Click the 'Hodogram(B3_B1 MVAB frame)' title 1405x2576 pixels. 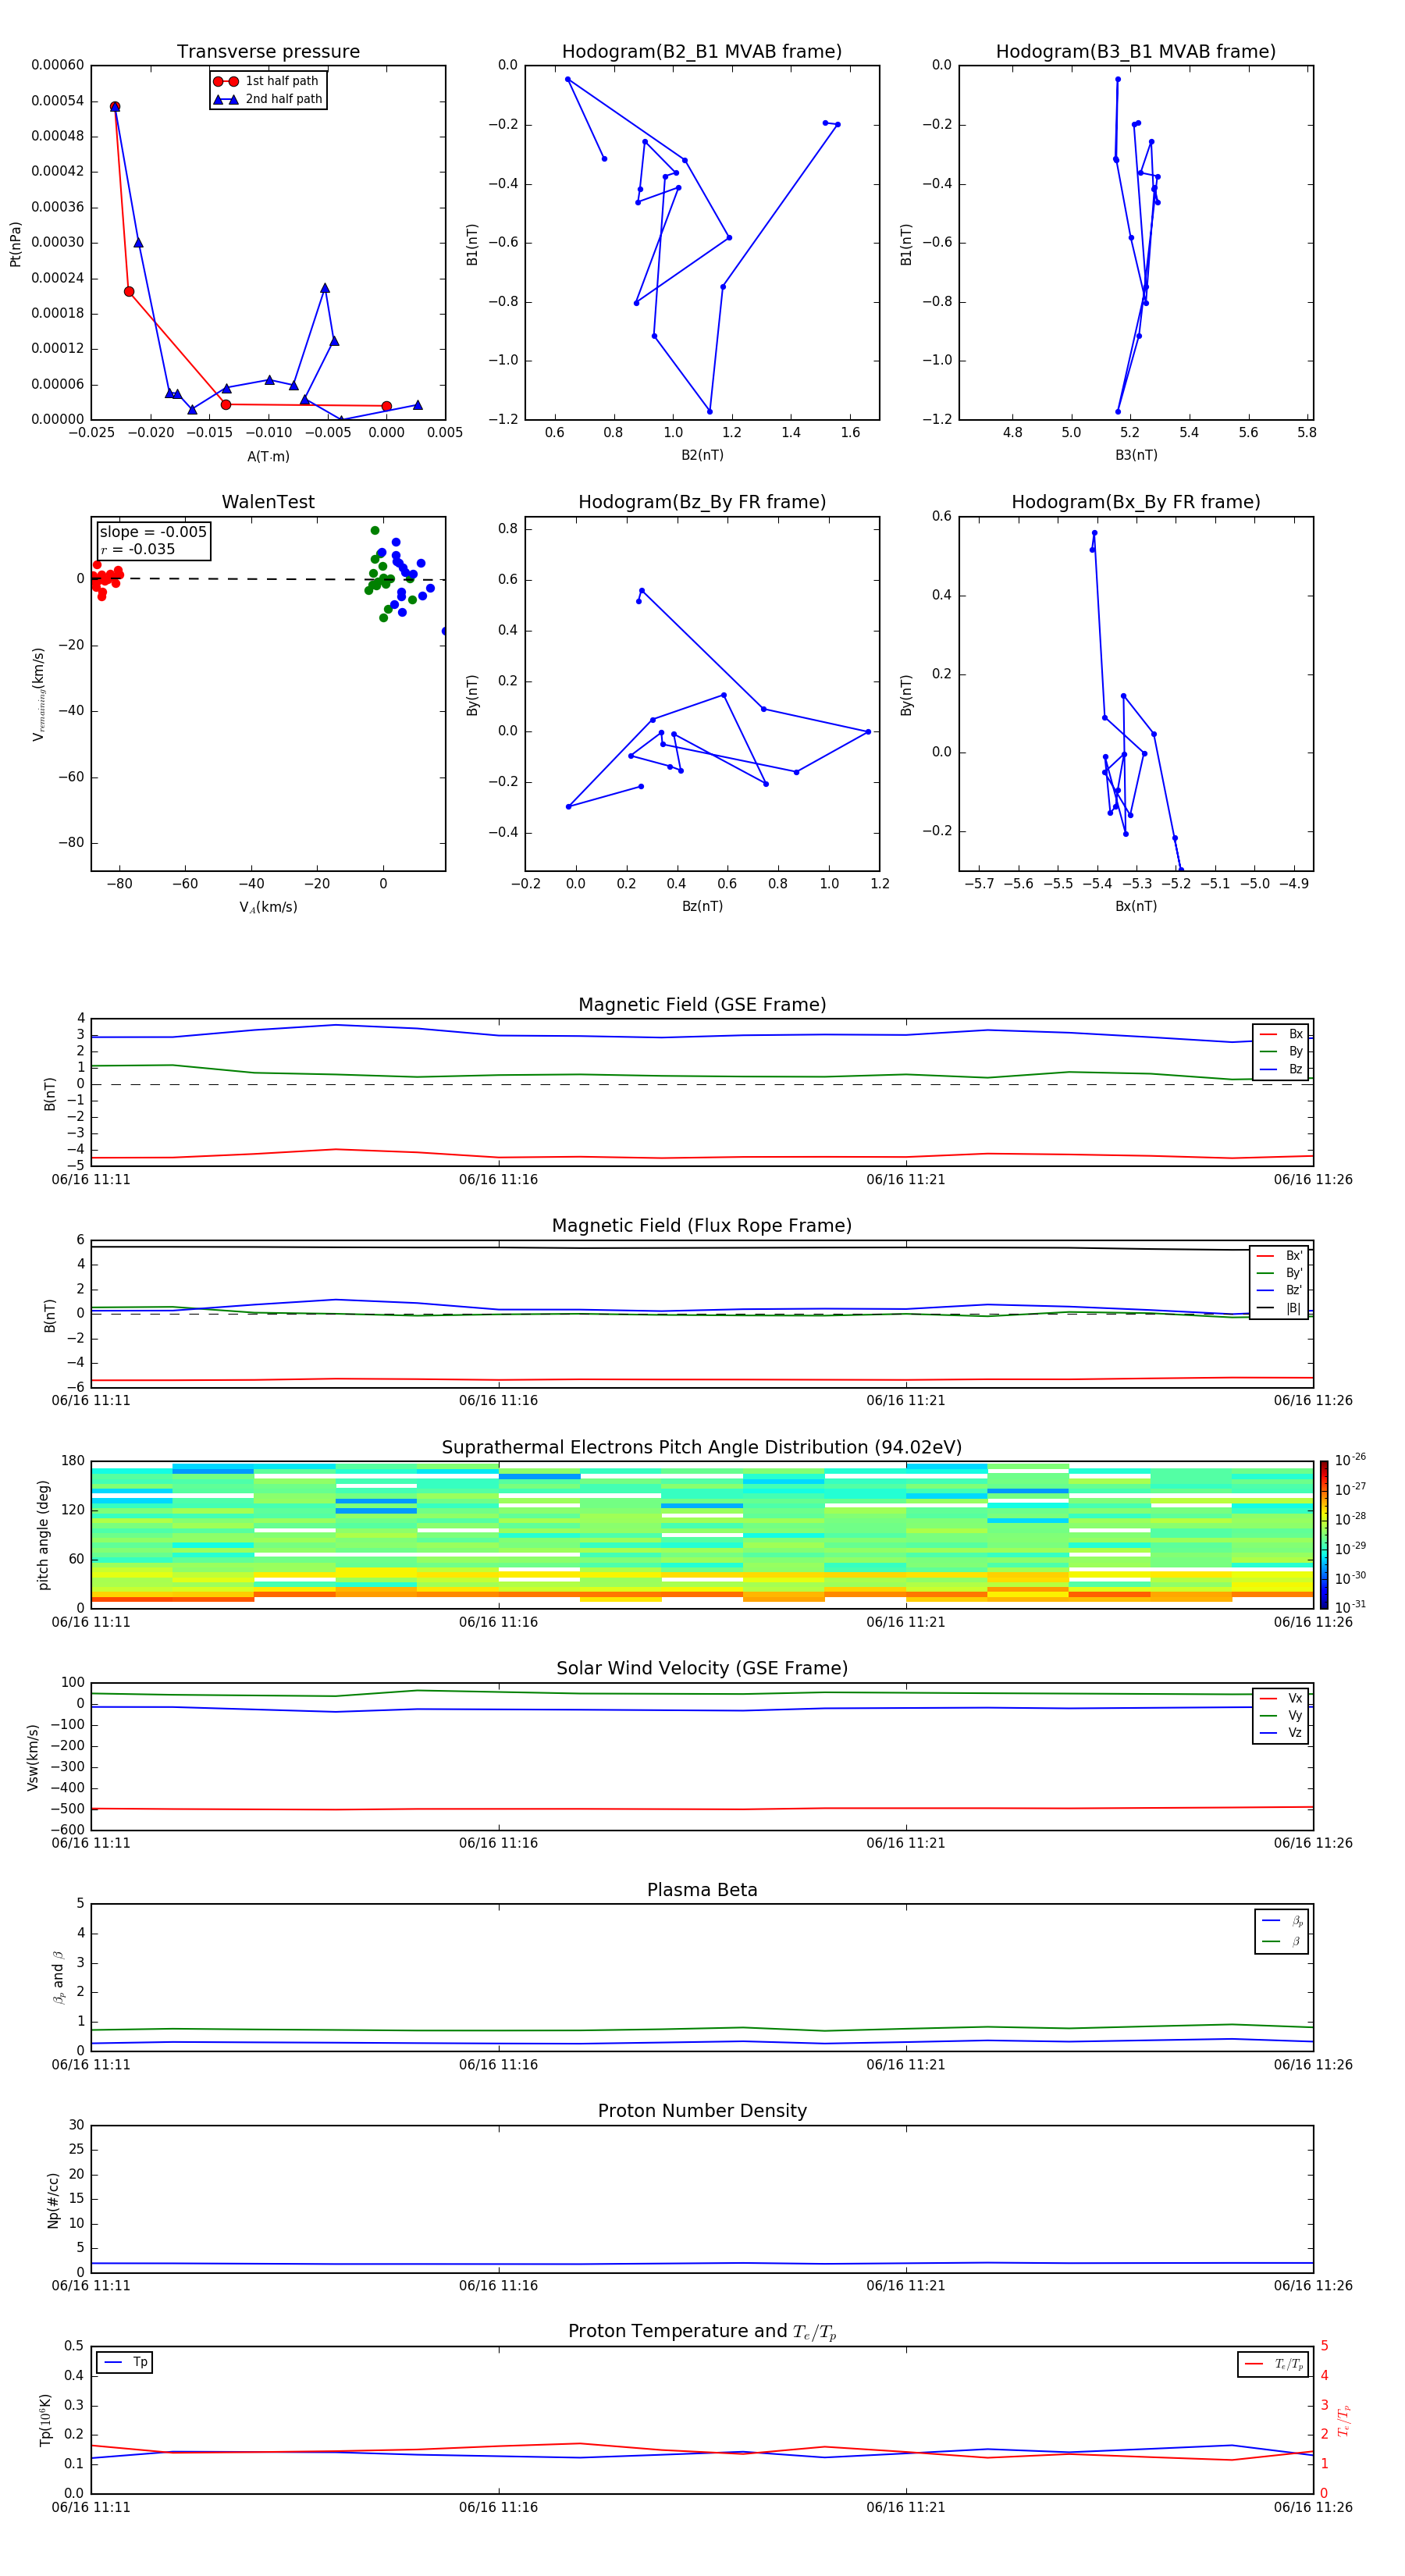point(1136,51)
